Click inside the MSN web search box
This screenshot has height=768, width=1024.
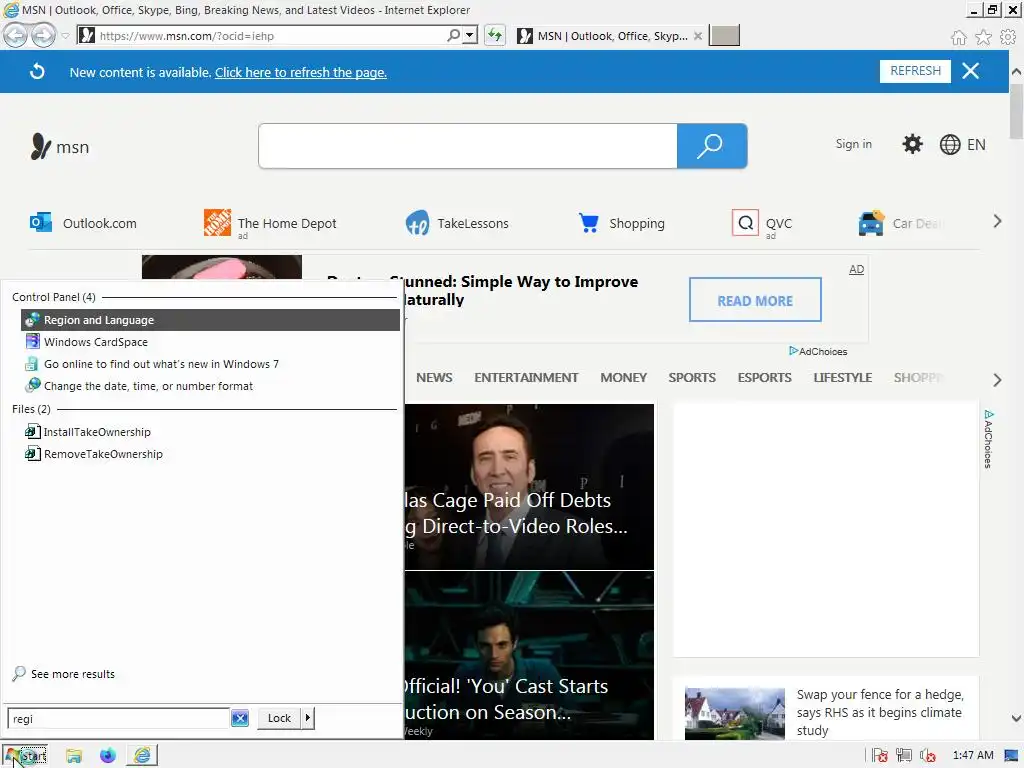click(x=468, y=146)
